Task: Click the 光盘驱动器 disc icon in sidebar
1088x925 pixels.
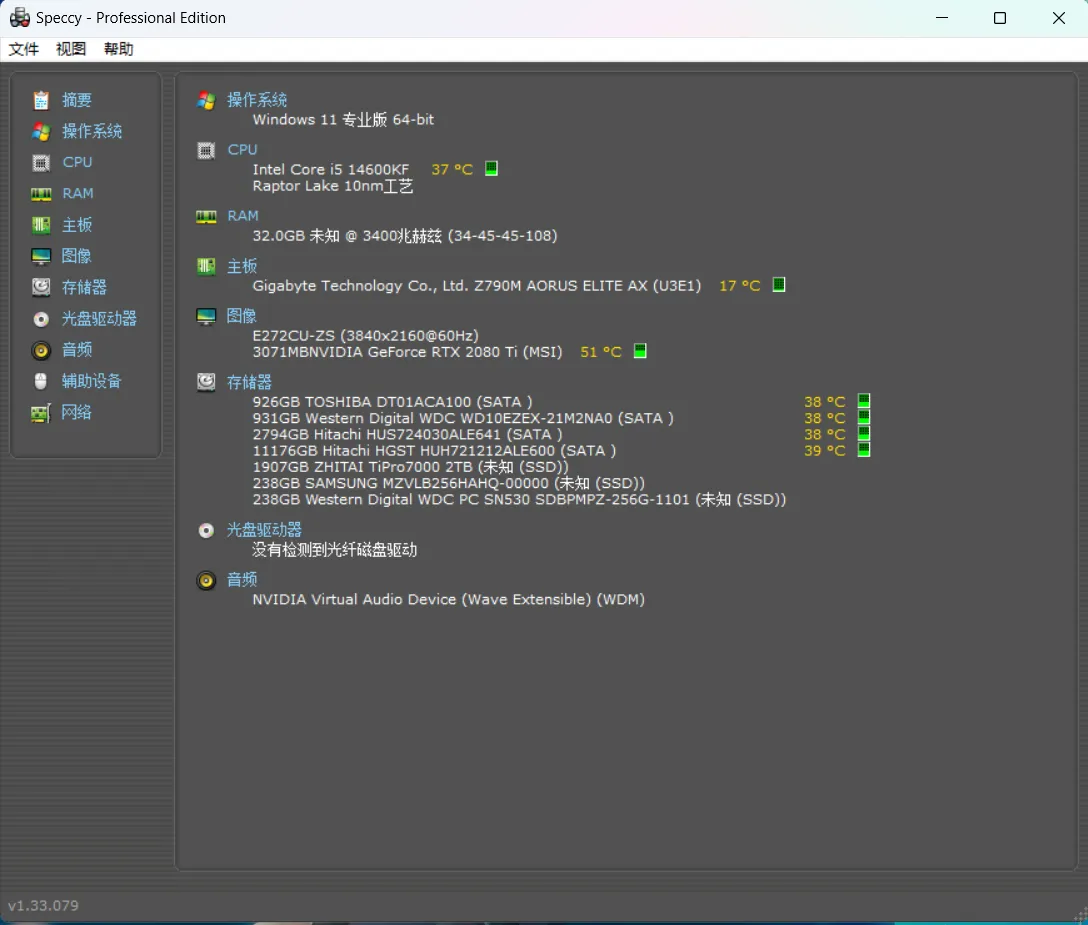Action: 41,319
